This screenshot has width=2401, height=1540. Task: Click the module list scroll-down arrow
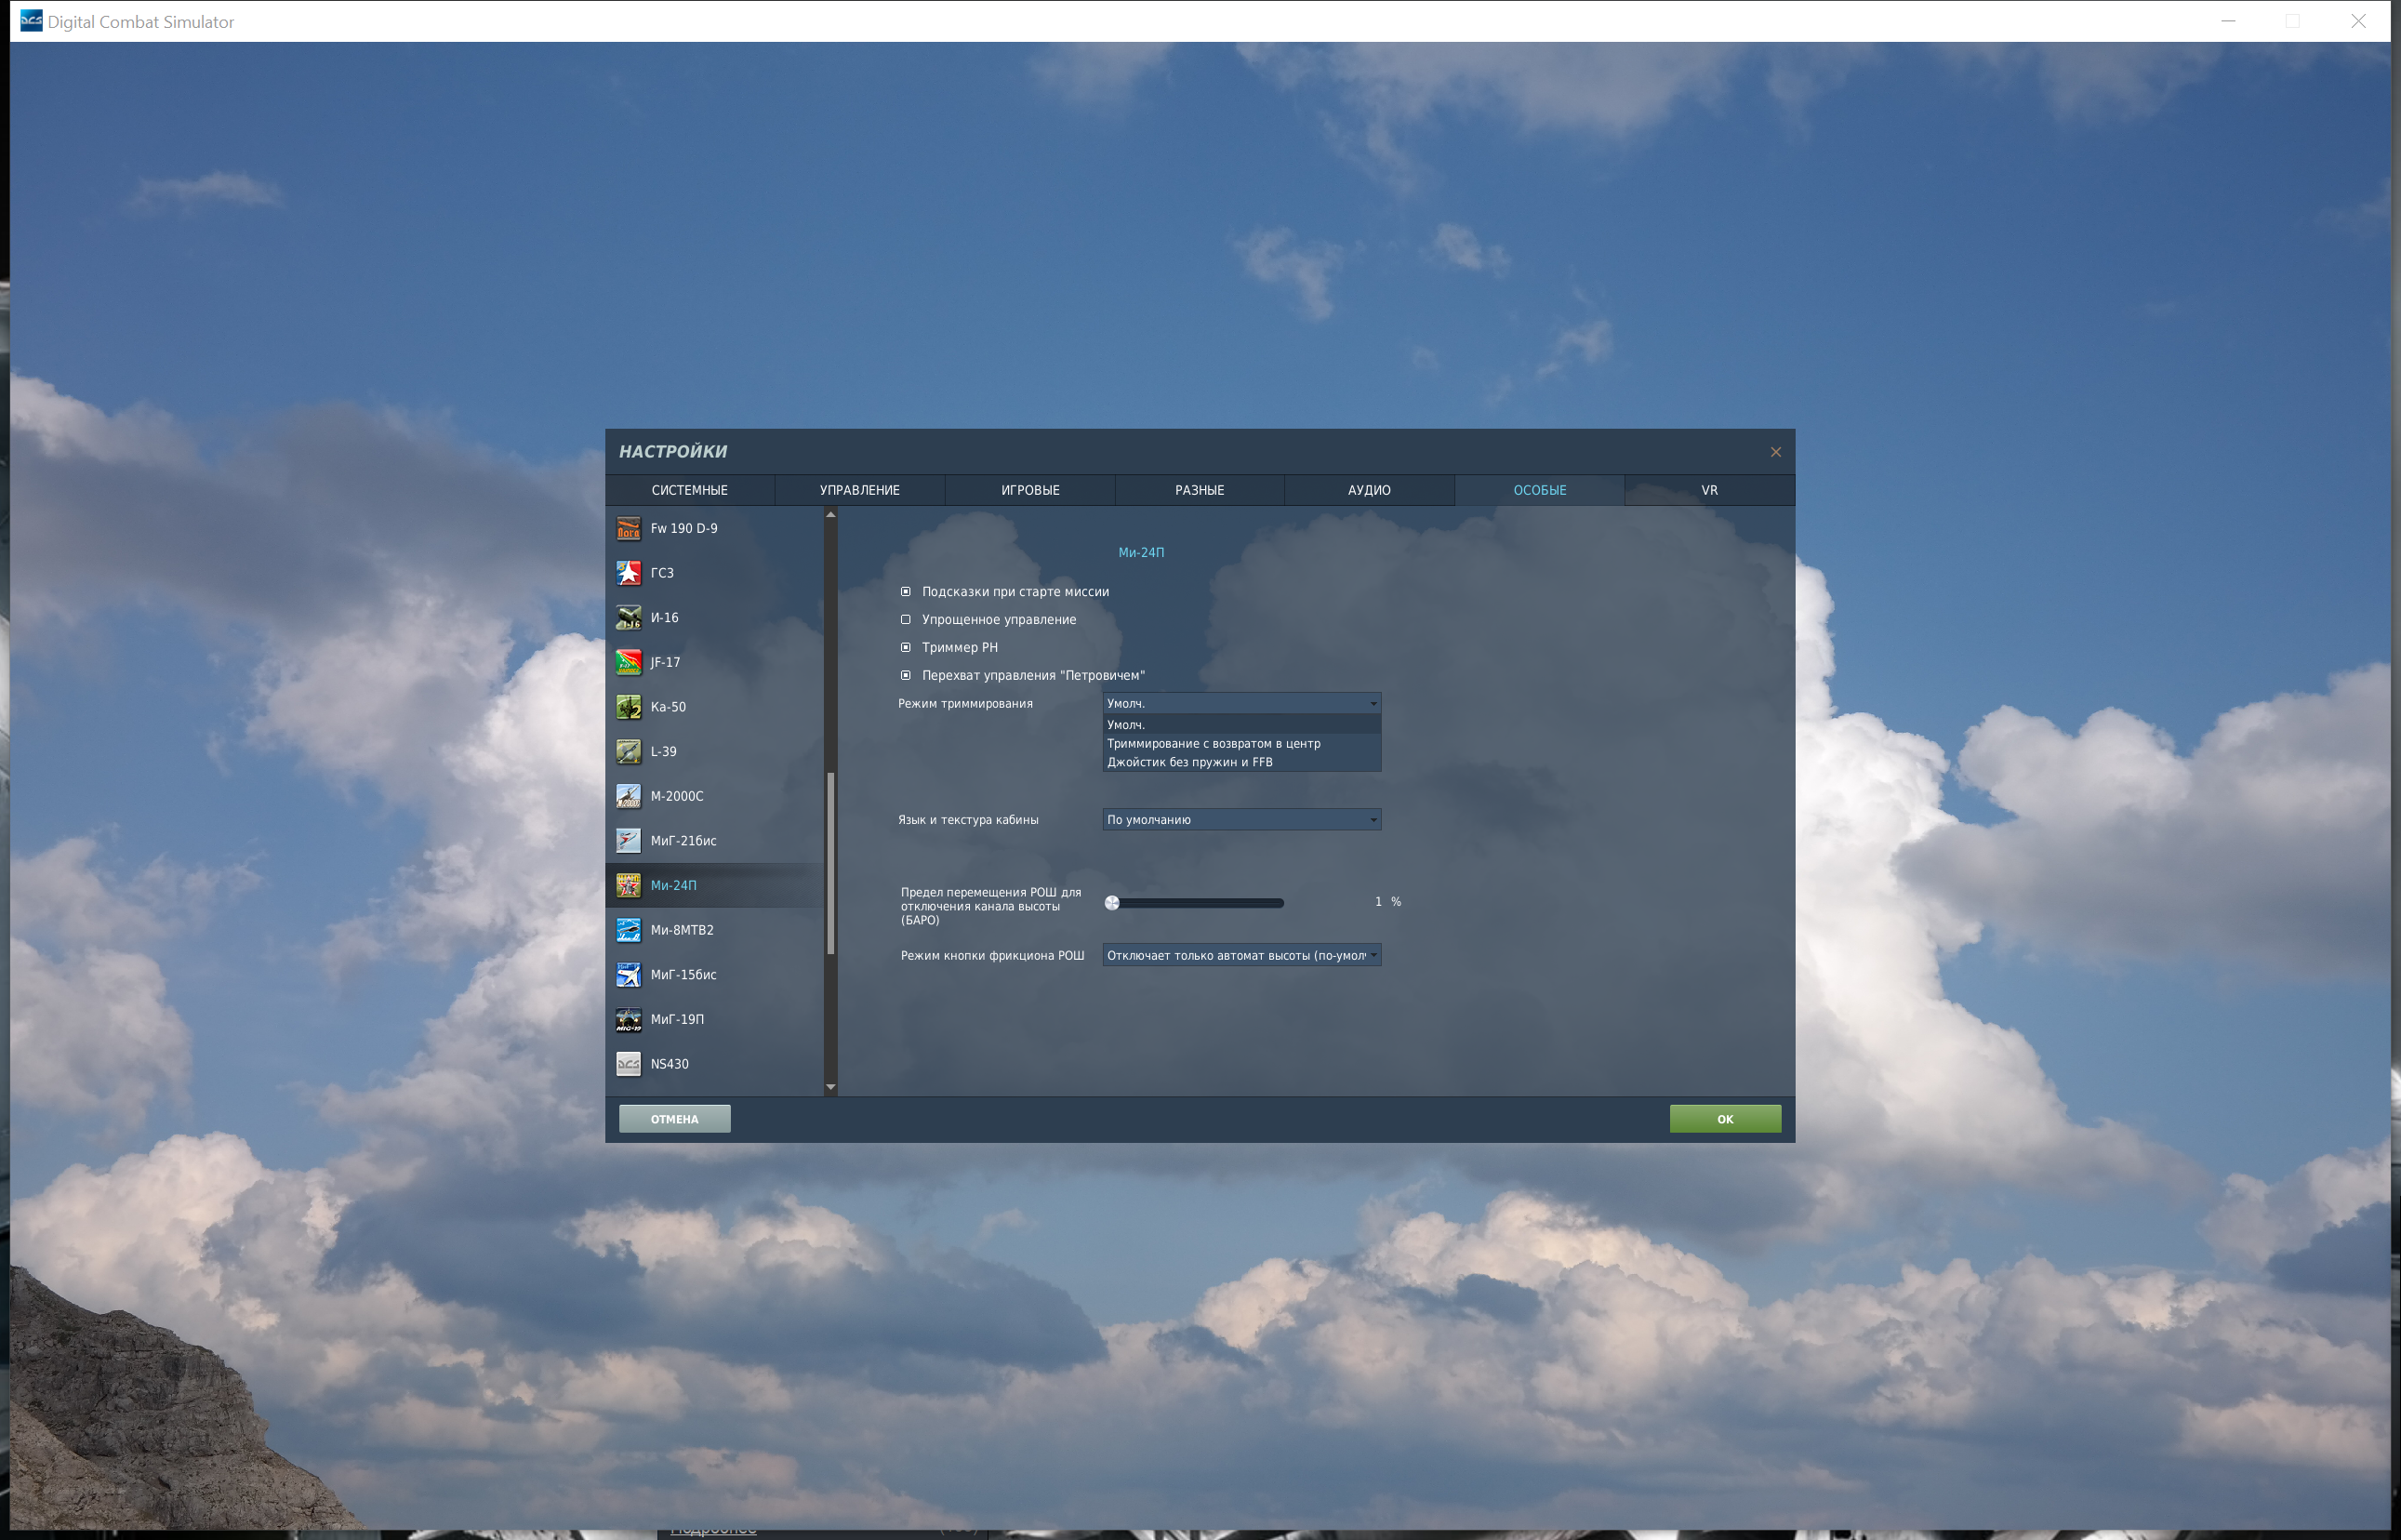[830, 1087]
